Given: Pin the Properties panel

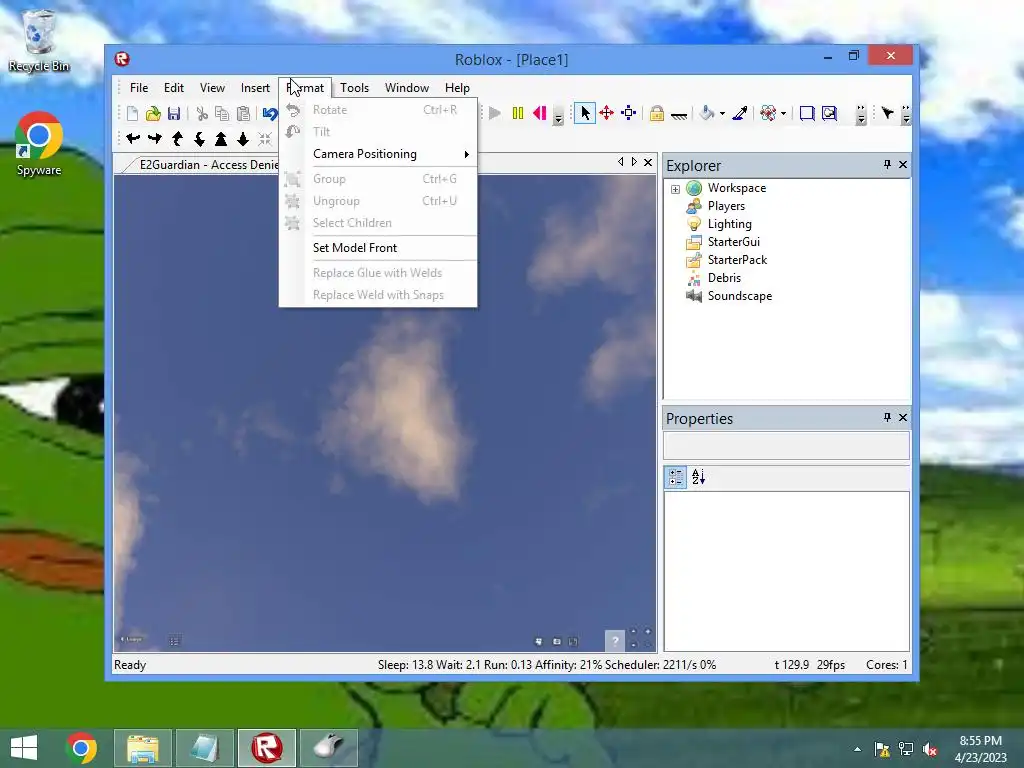Looking at the screenshot, I should coord(887,417).
